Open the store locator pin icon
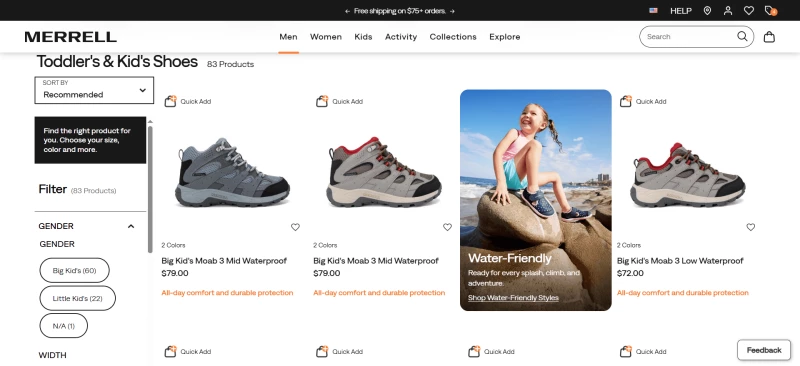 (x=707, y=10)
